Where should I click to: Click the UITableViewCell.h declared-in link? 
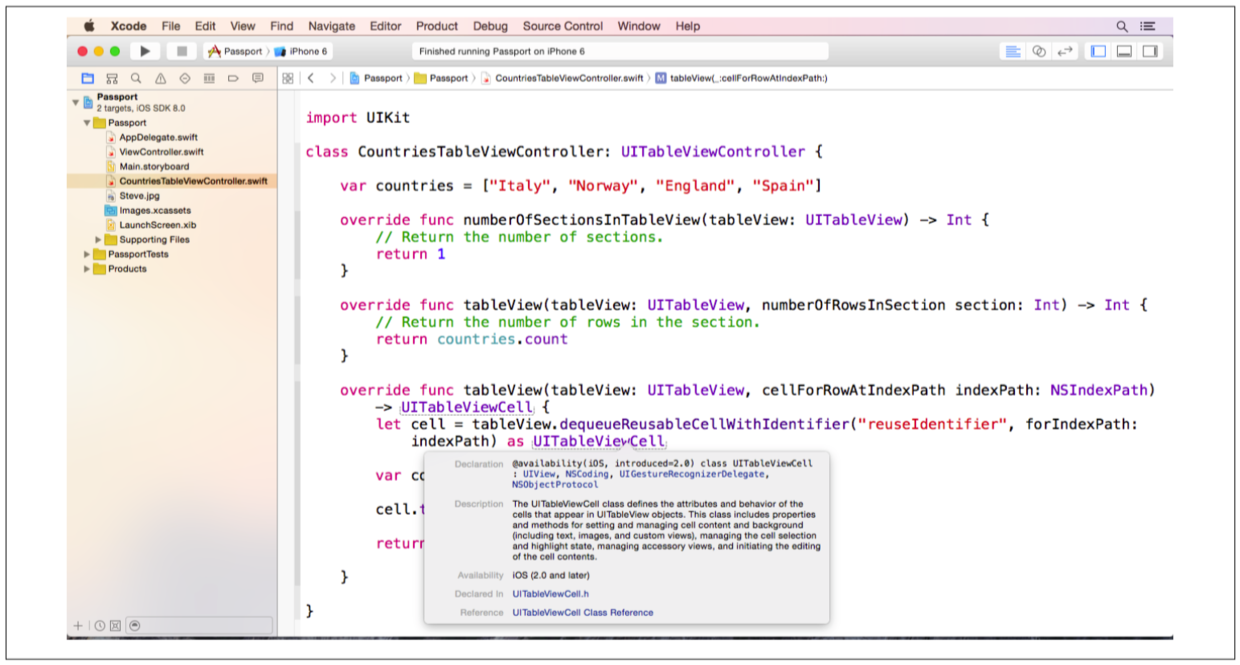pos(550,594)
